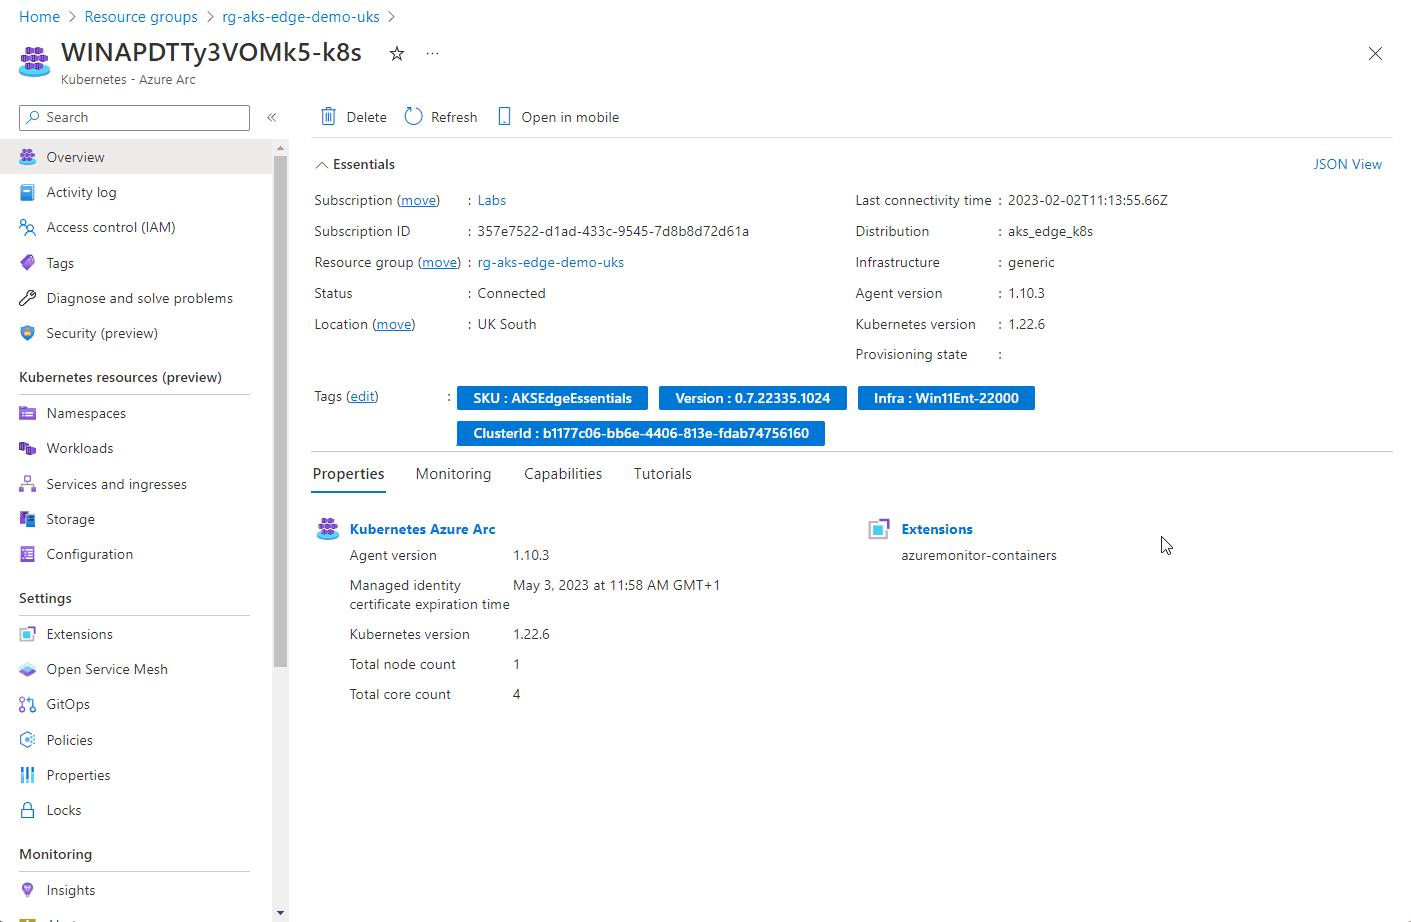
Task: Open Workloads icon in sidebar
Action: 28,448
